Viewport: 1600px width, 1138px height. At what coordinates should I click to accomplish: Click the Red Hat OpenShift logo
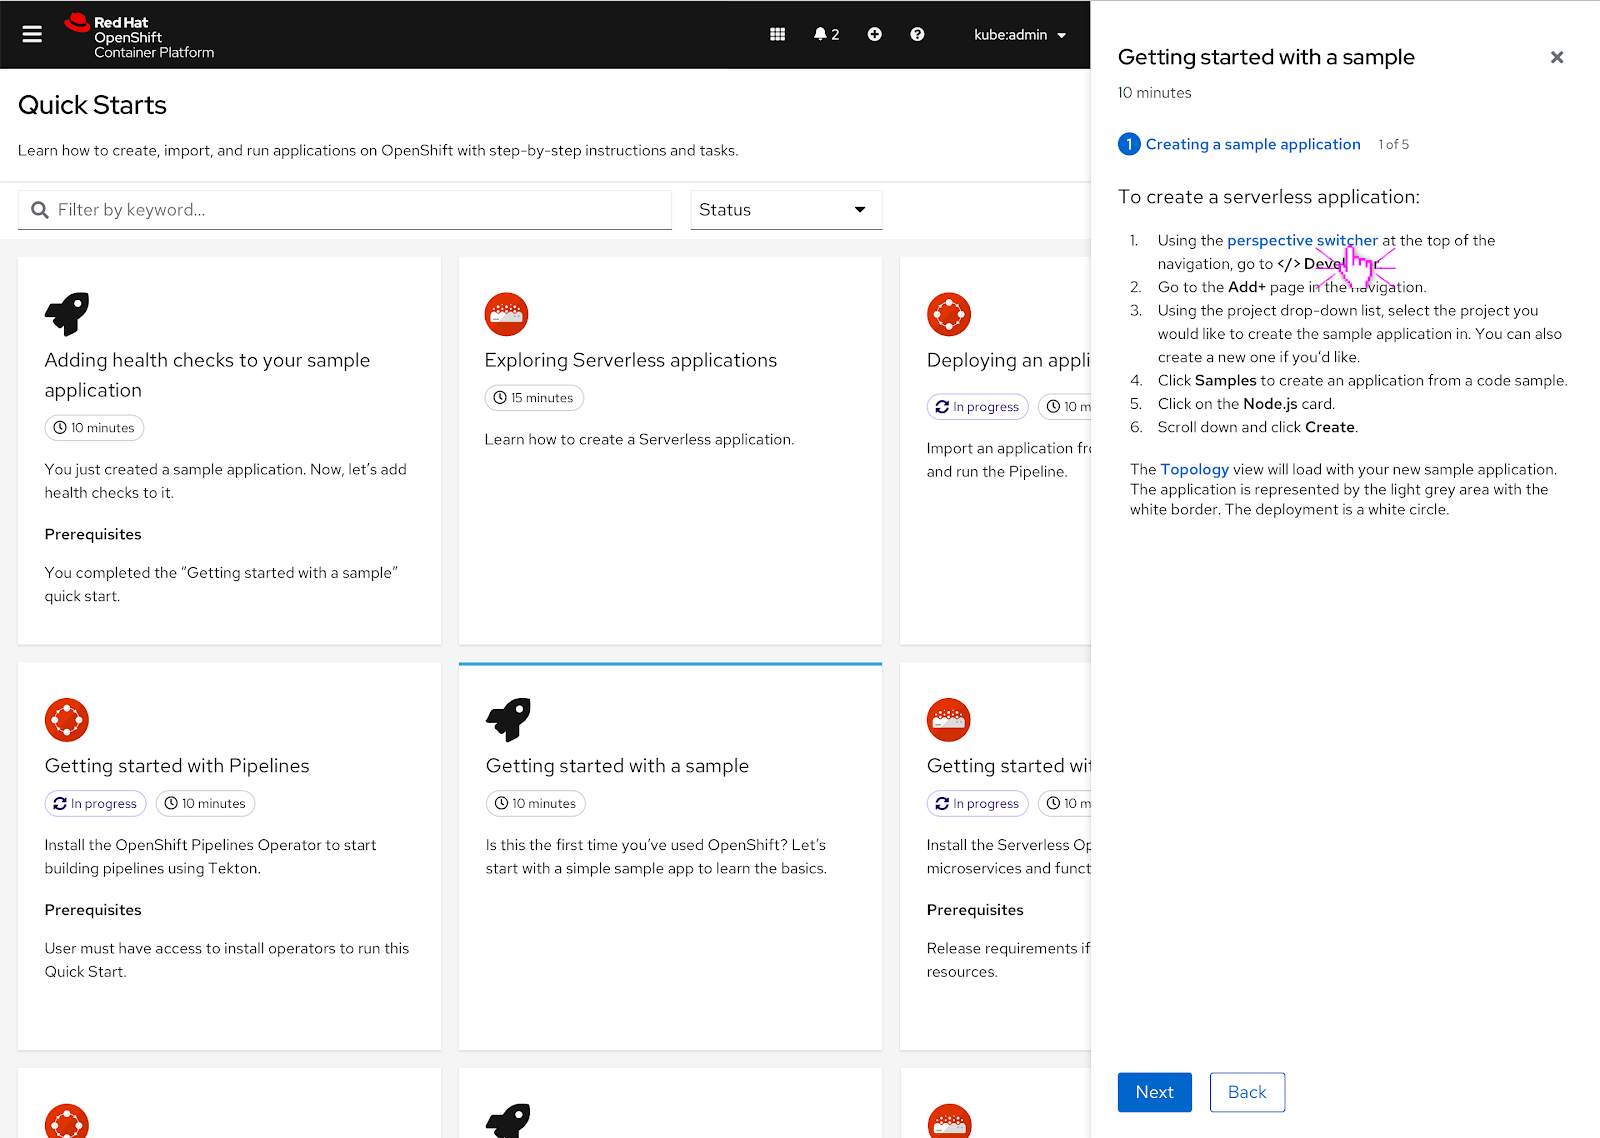point(139,36)
